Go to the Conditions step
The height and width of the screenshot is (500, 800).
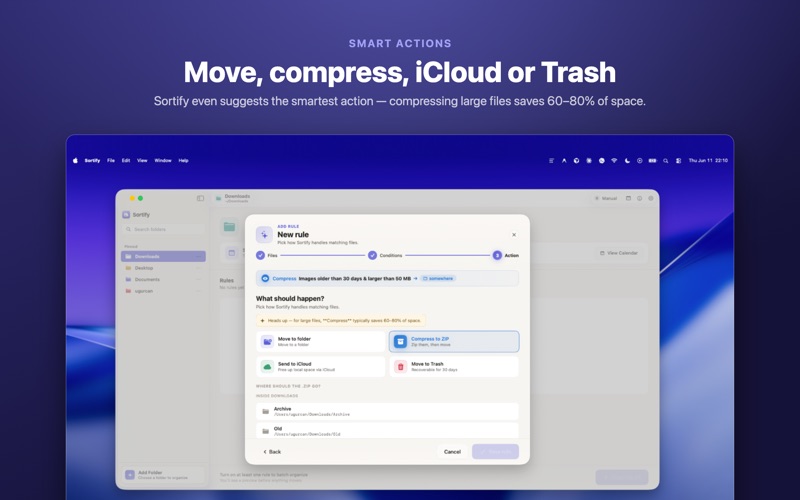pyautogui.click(x=385, y=255)
